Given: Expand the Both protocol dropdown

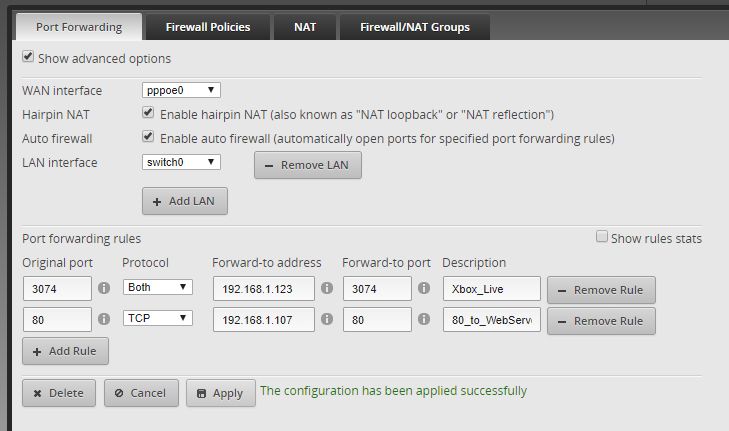Looking at the screenshot, I should (157, 288).
